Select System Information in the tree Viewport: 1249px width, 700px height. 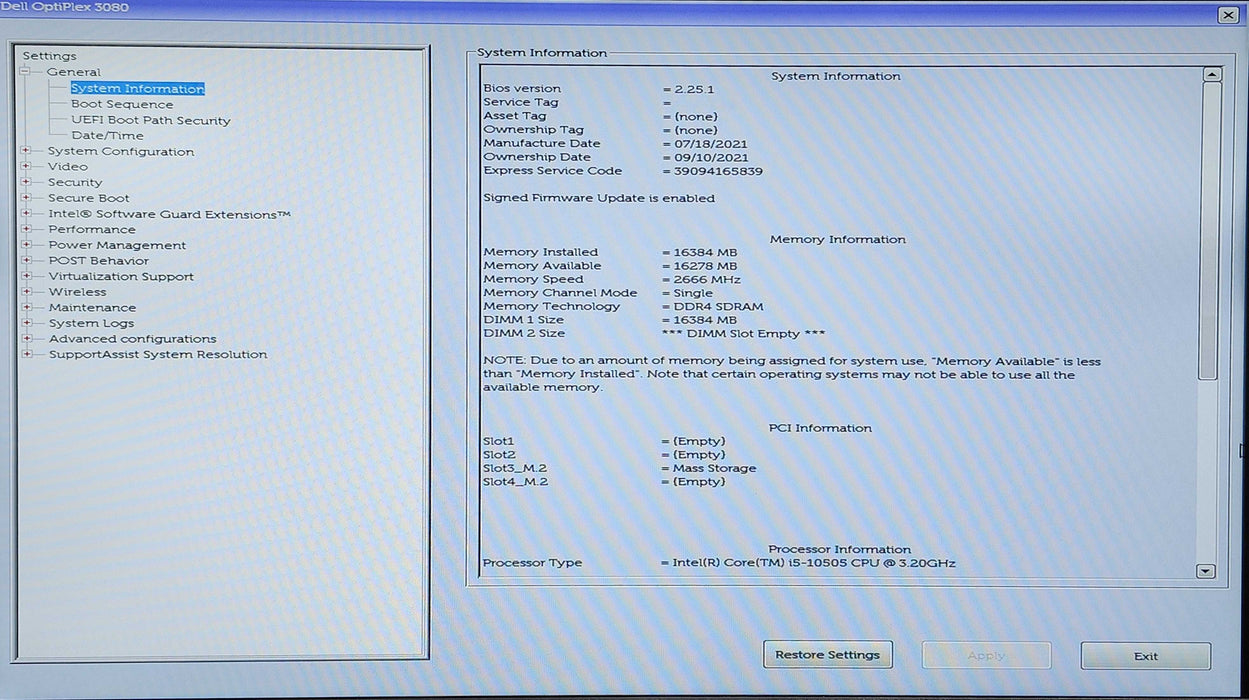pos(137,89)
